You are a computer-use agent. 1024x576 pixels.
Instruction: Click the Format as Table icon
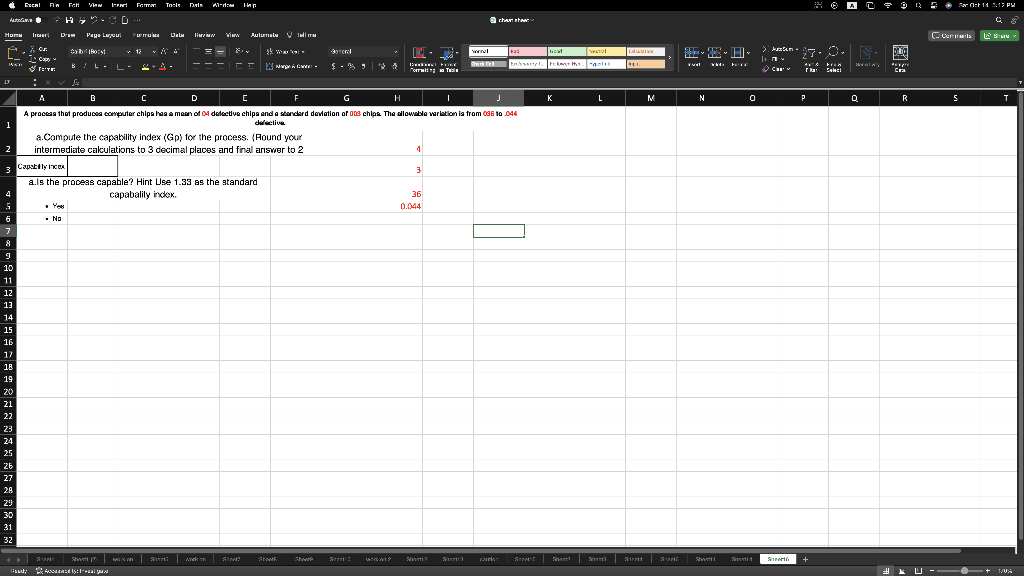tap(447, 53)
